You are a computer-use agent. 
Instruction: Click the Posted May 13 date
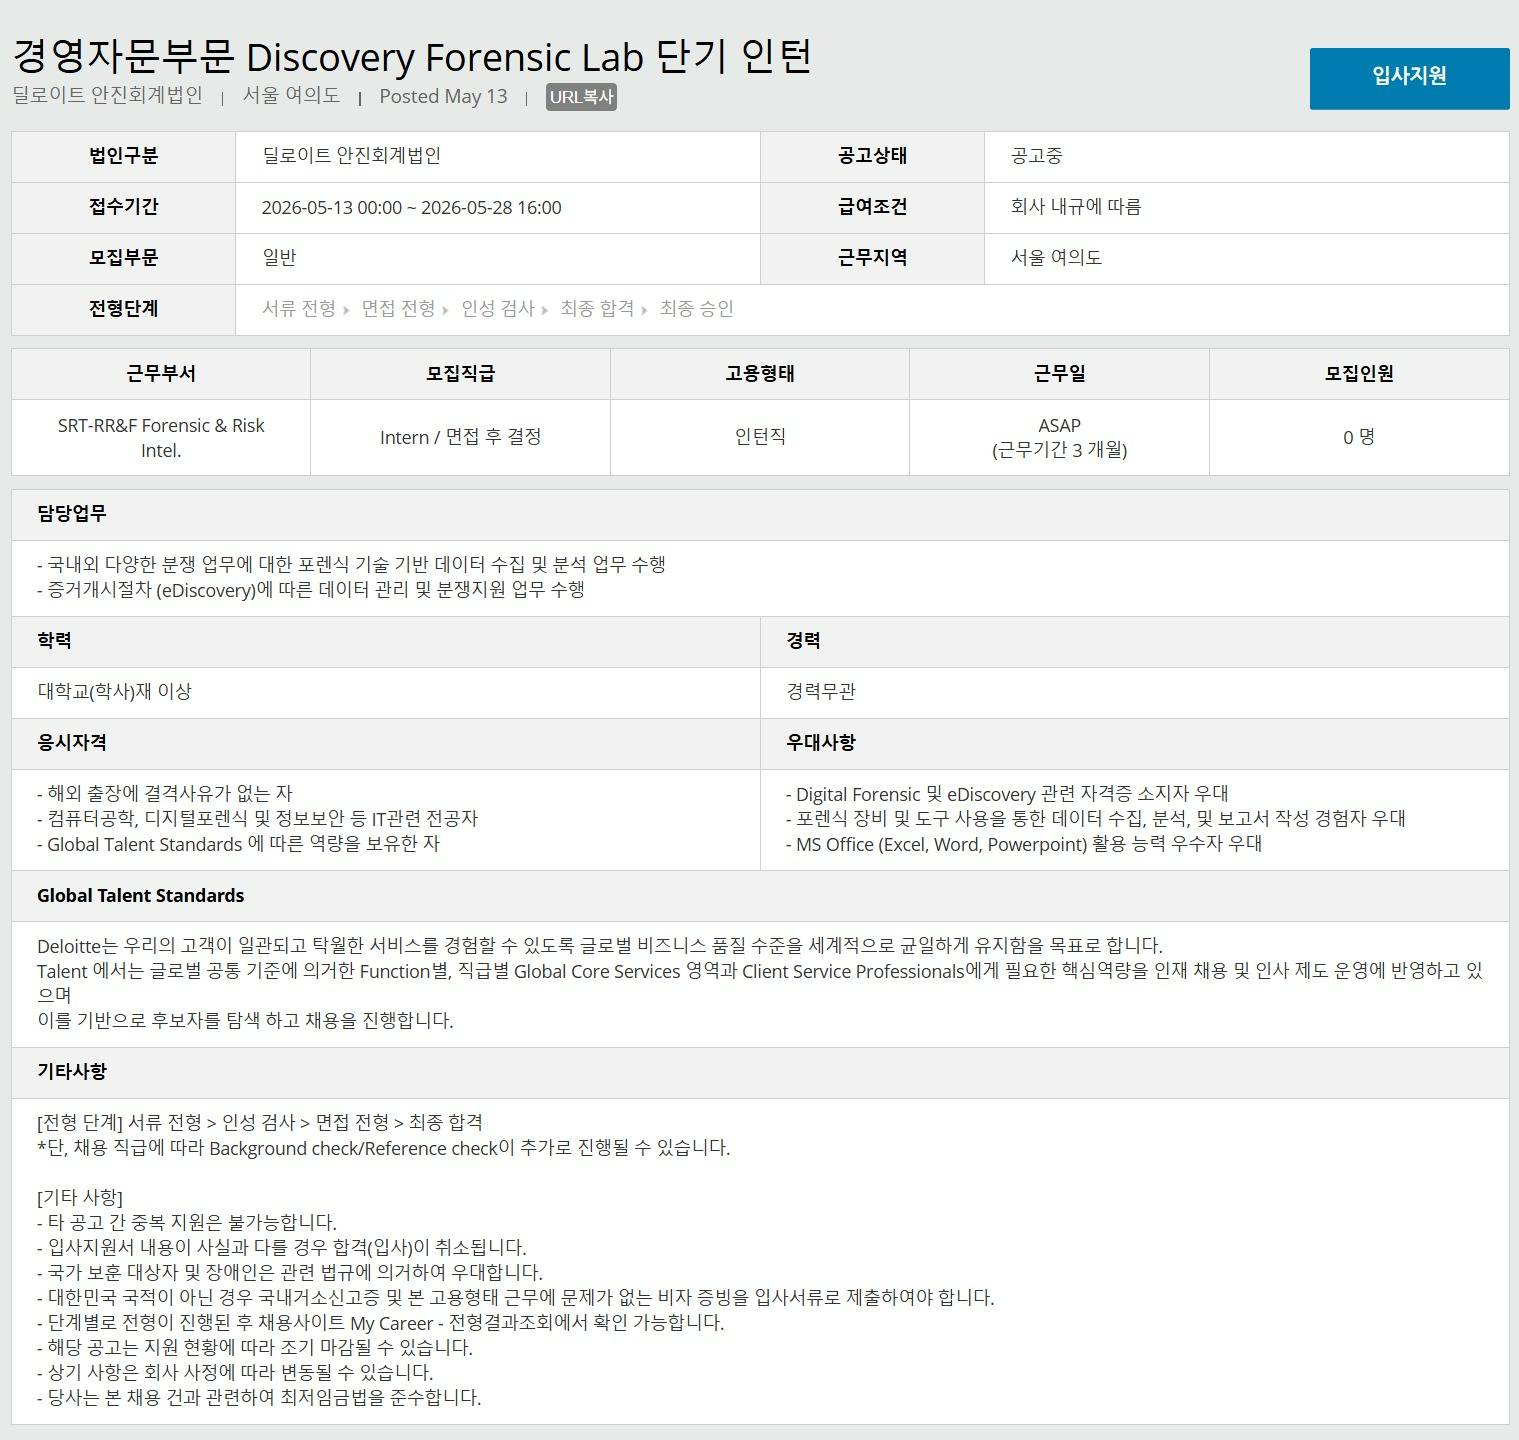(x=443, y=96)
